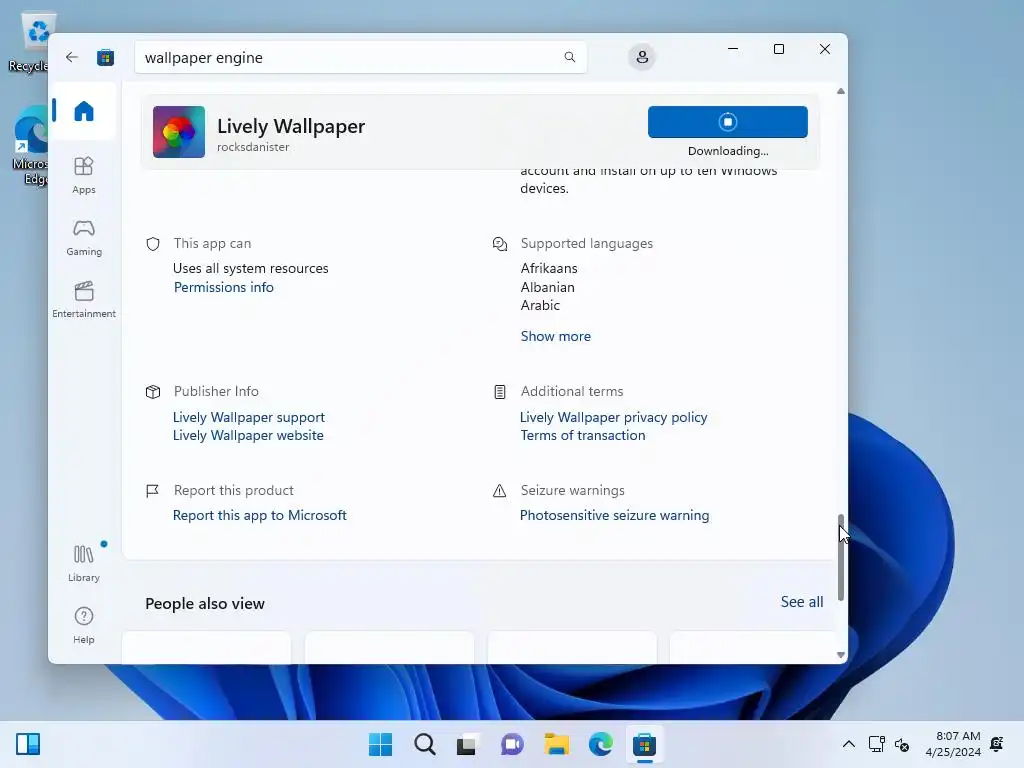Open Help in the sidebar

(x=84, y=625)
